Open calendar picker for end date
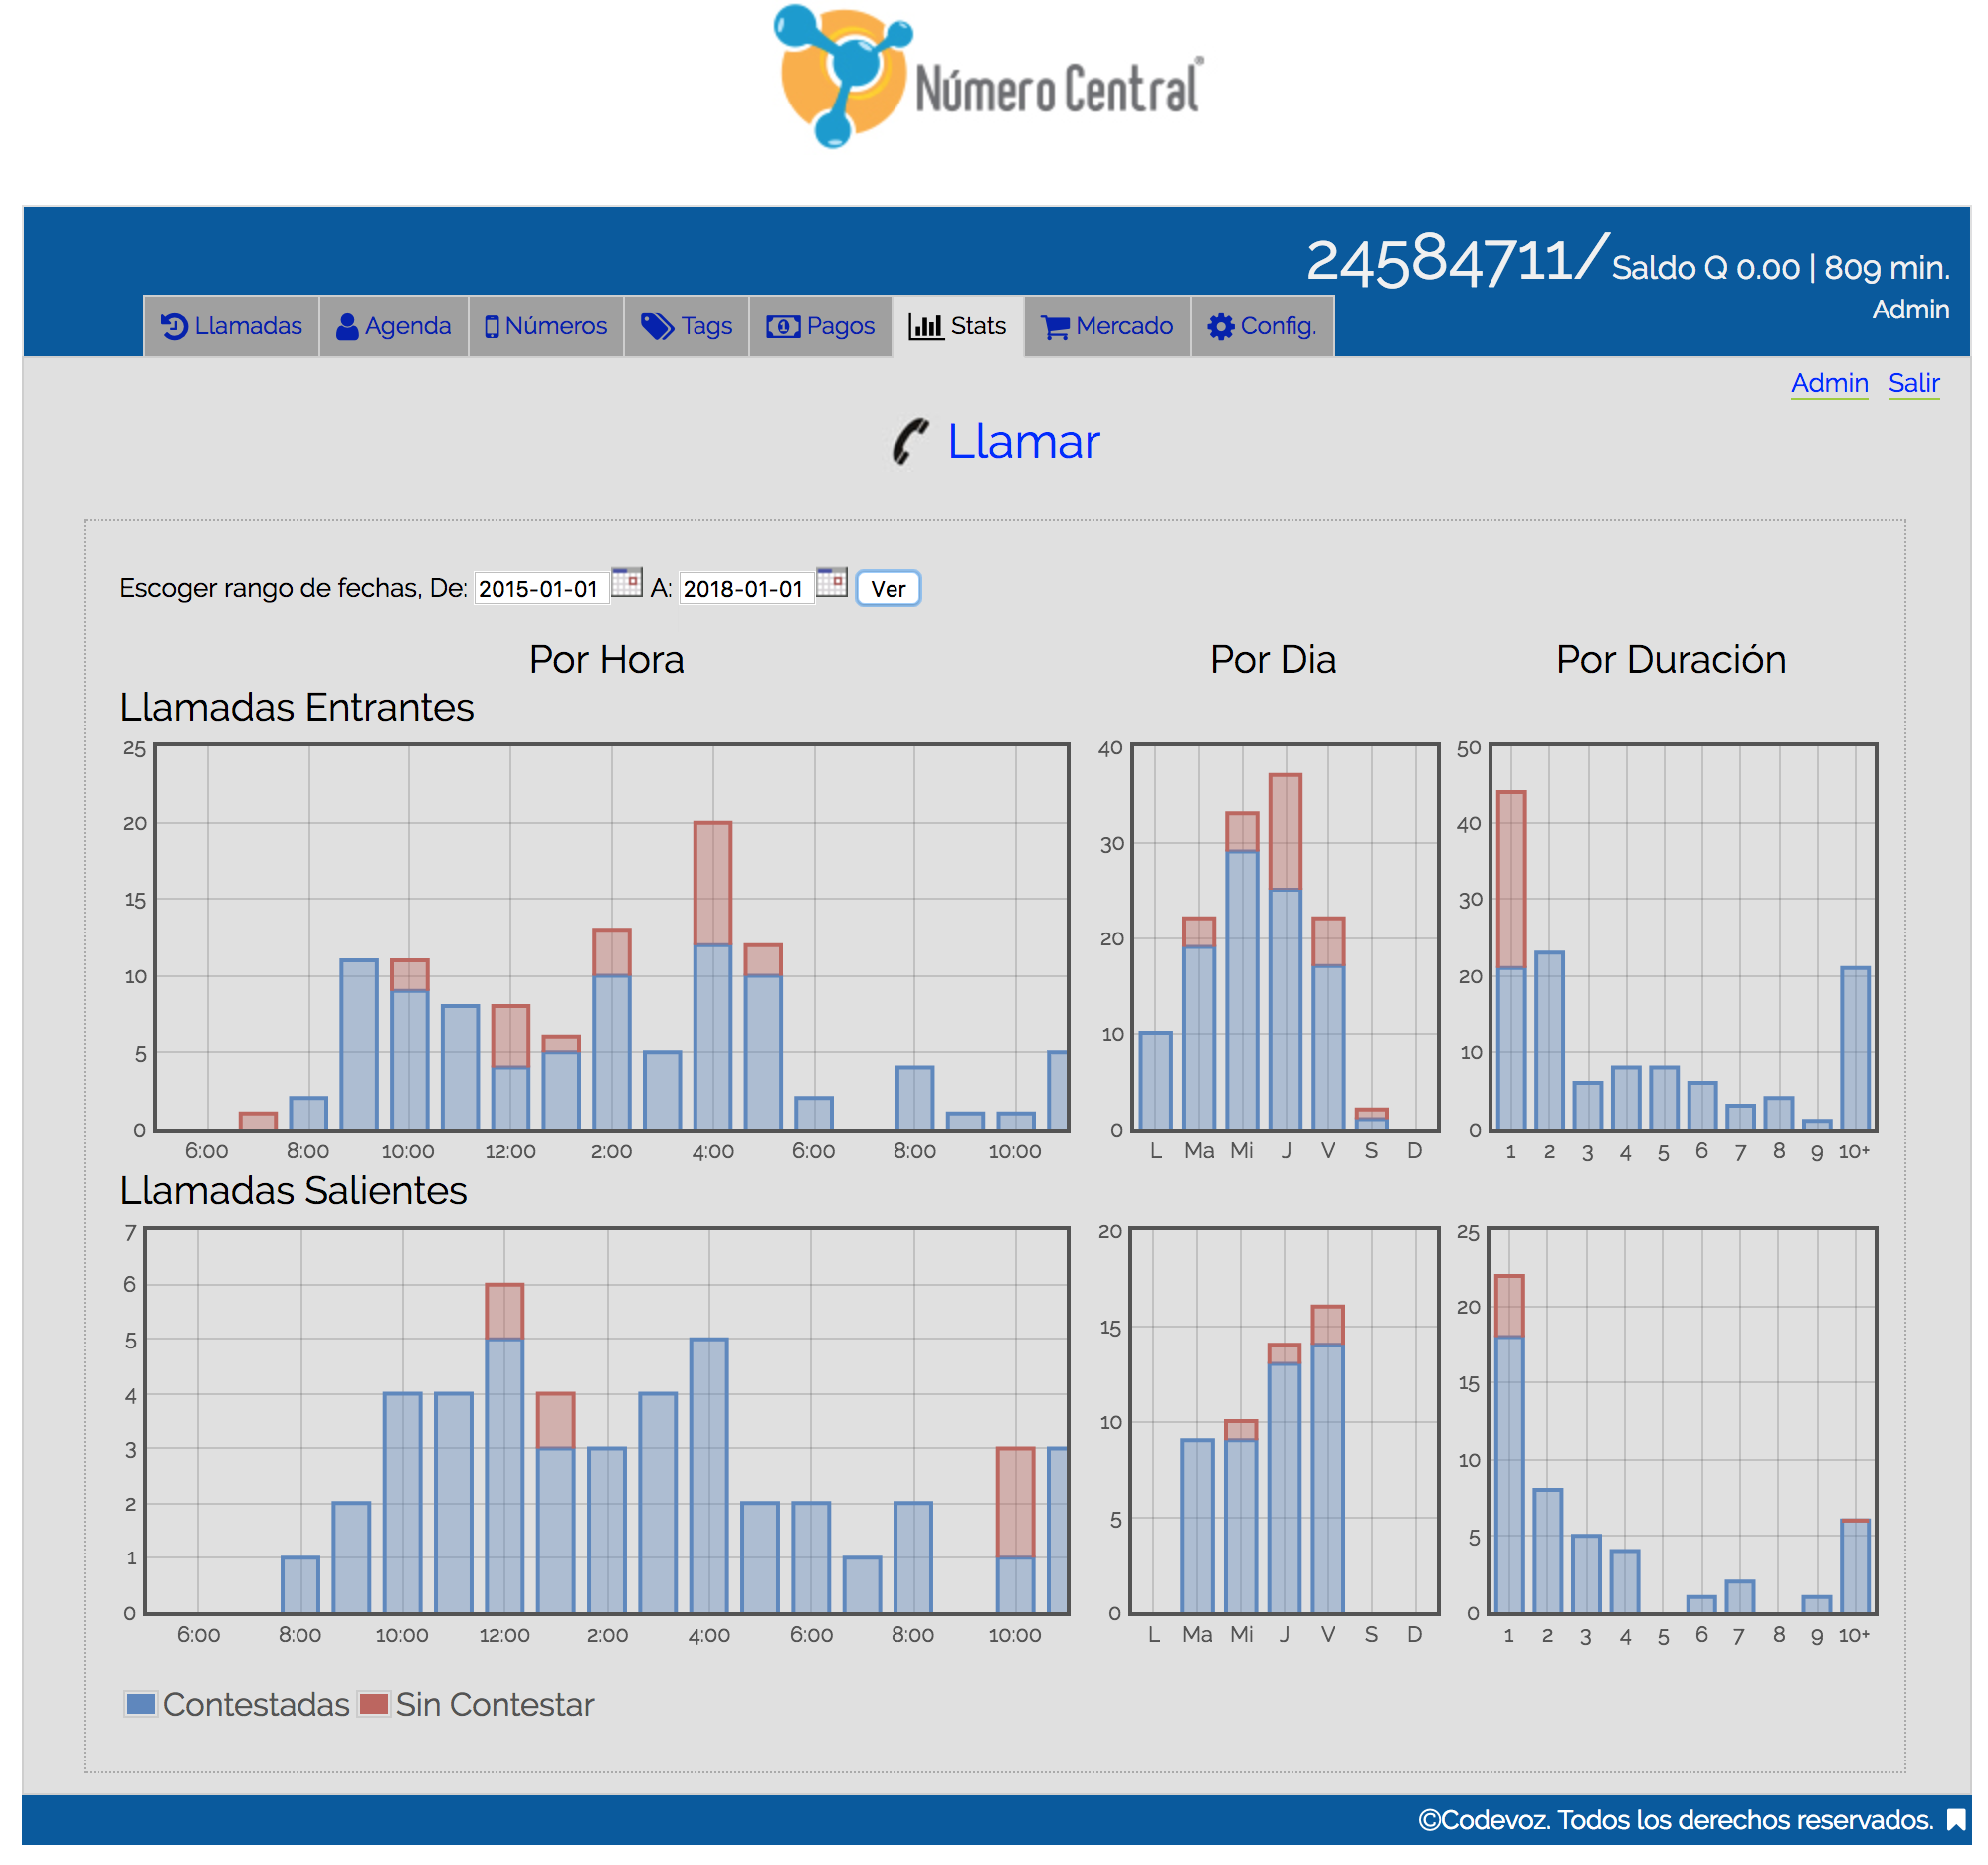The height and width of the screenshot is (1865, 1988). pos(832,582)
